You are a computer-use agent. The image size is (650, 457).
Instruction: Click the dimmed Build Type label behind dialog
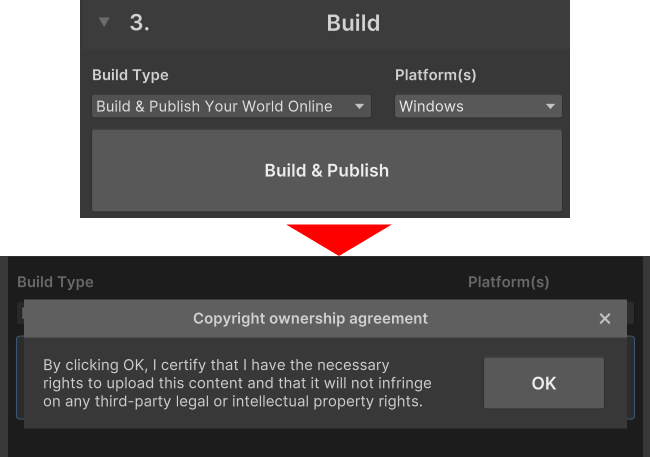pos(55,282)
